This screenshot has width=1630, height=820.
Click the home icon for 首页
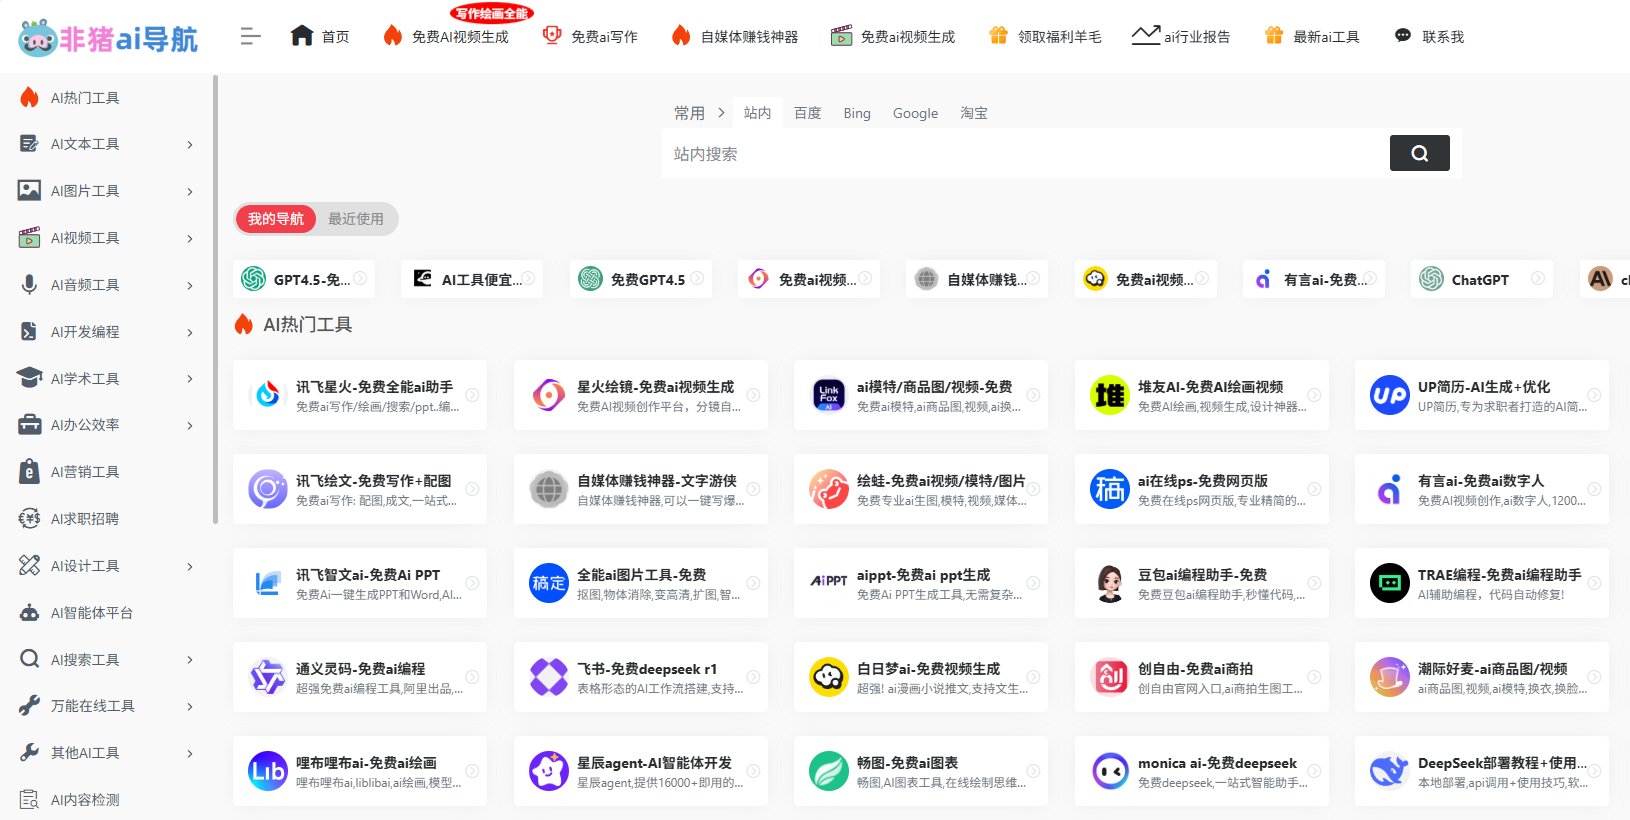(x=302, y=36)
